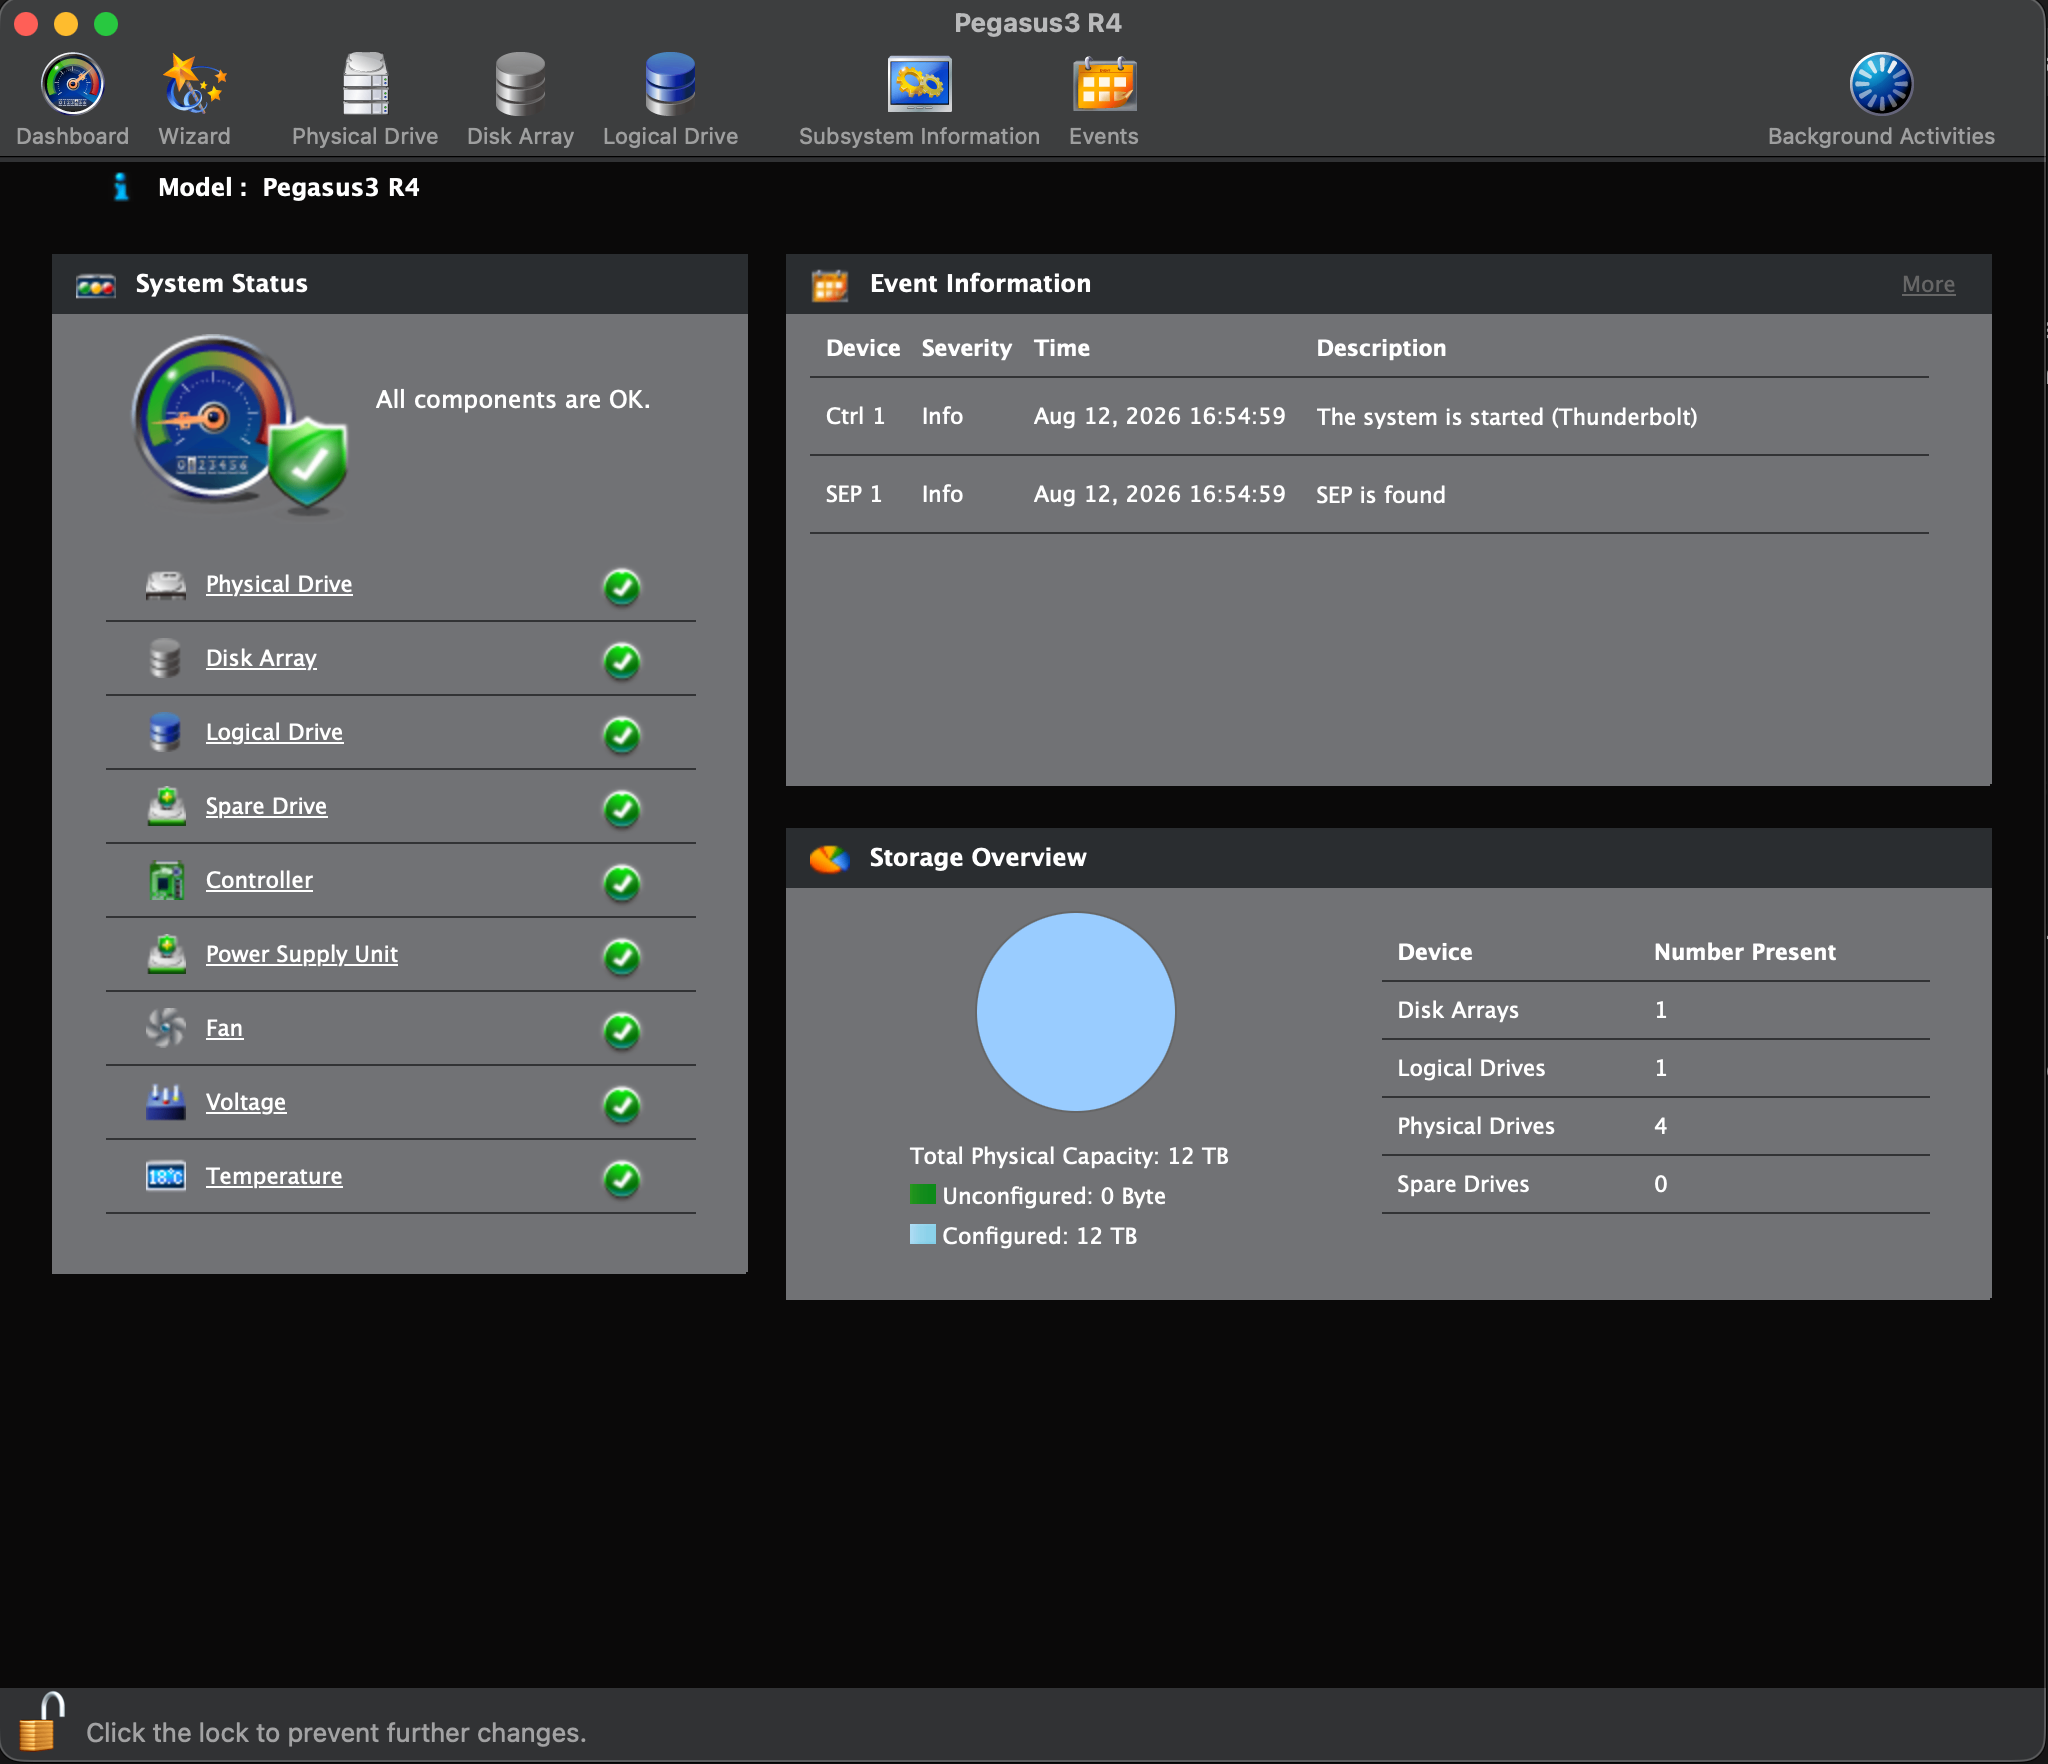Click the Event Information calendar icon

pyautogui.click(x=830, y=285)
